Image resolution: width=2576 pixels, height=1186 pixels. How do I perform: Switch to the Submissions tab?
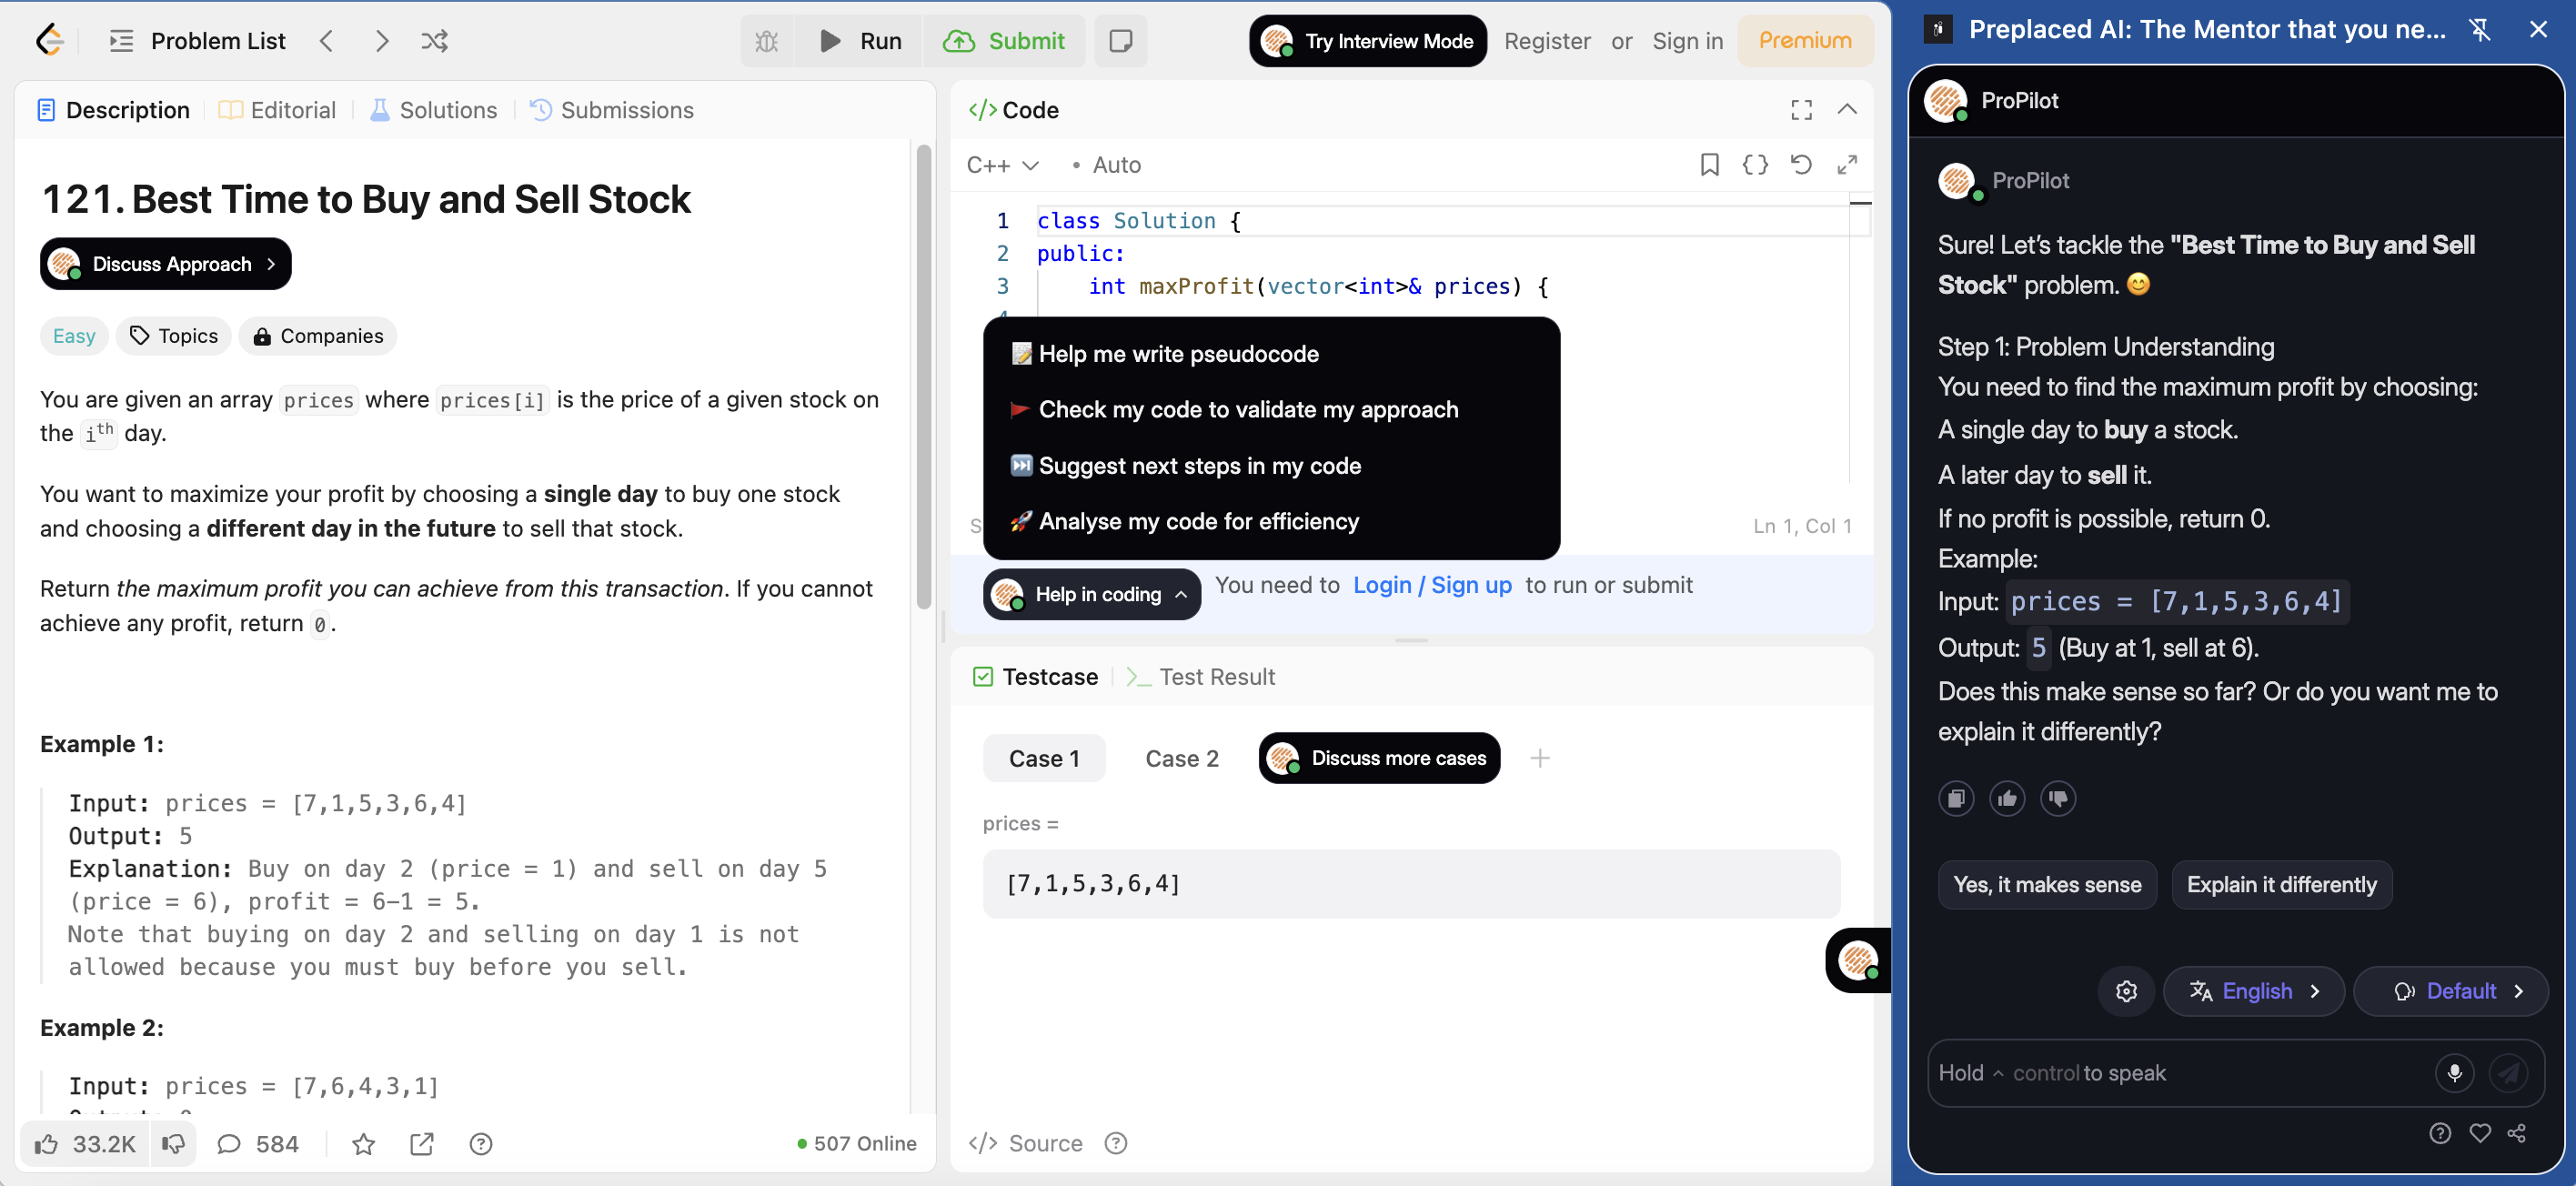click(x=611, y=110)
